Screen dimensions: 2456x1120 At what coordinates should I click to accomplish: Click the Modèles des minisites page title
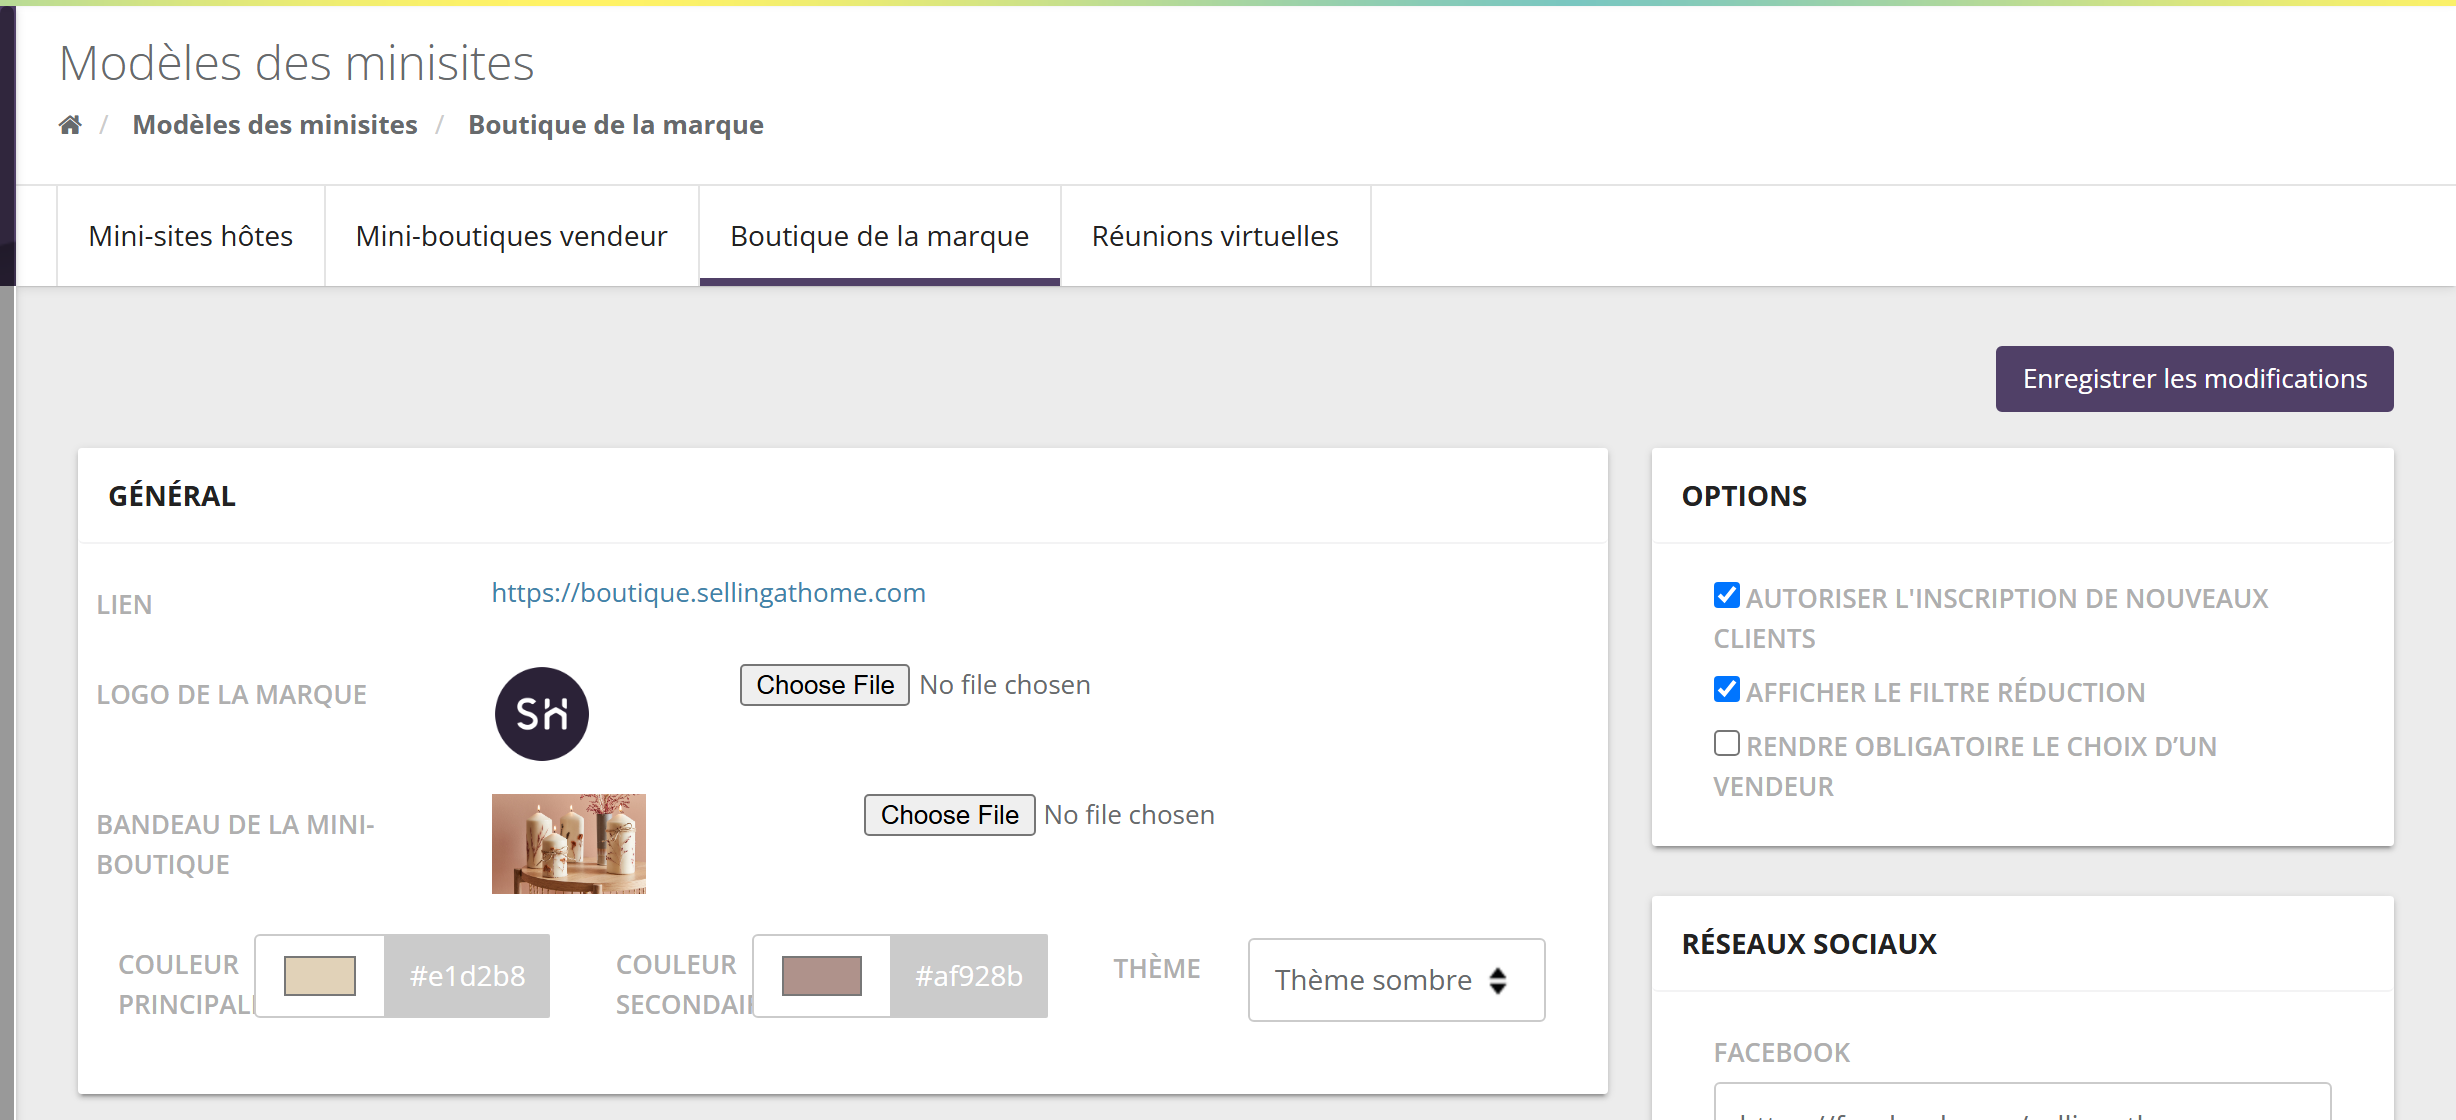tap(297, 63)
